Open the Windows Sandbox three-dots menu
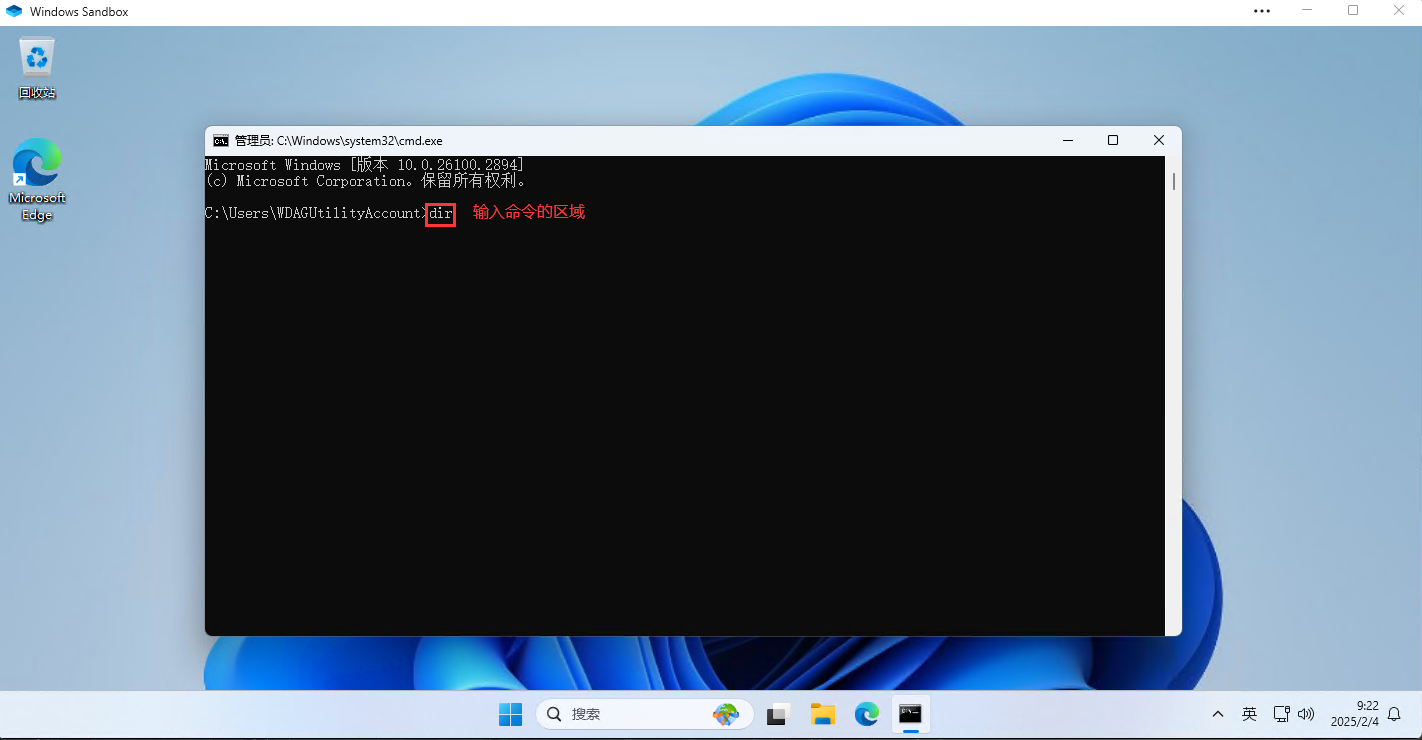1422x740 pixels. click(1262, 11)
